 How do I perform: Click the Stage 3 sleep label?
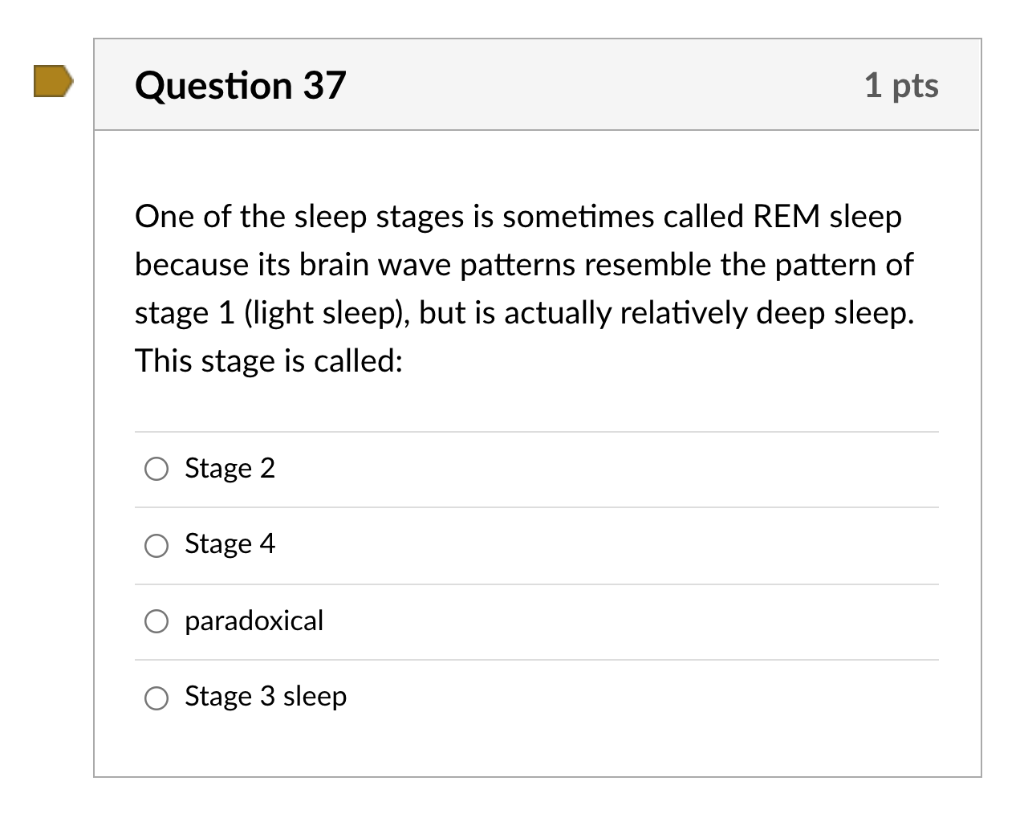[264, 696]
